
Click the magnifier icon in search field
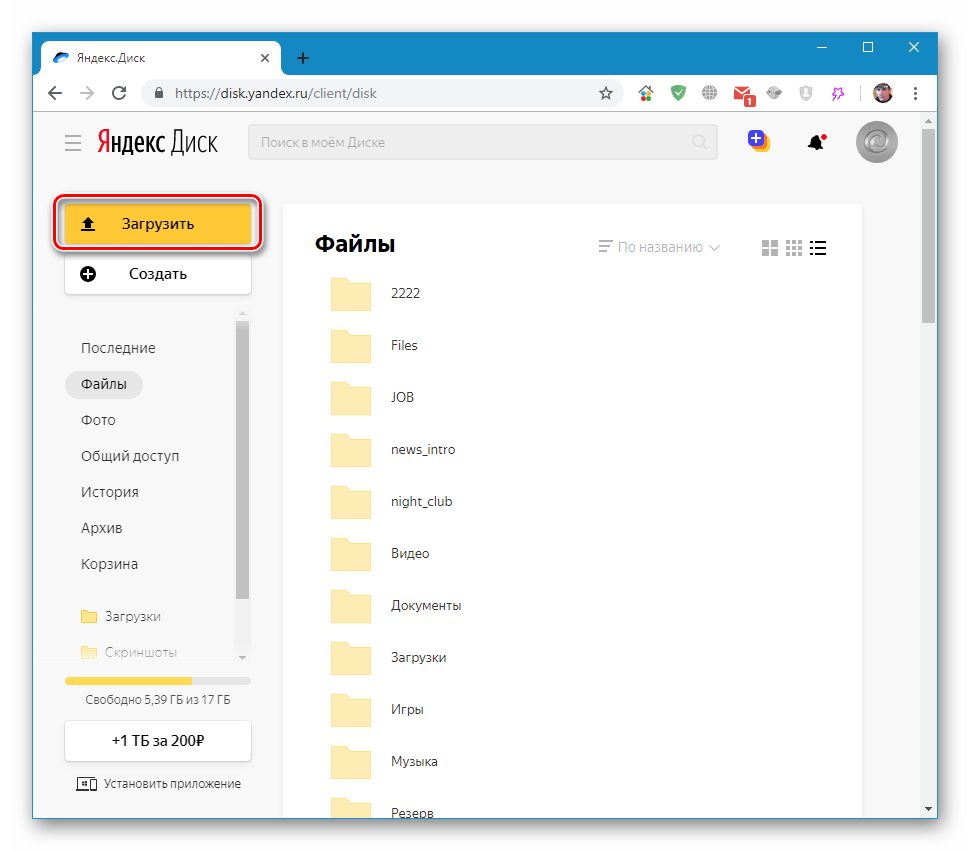point(700,142)
